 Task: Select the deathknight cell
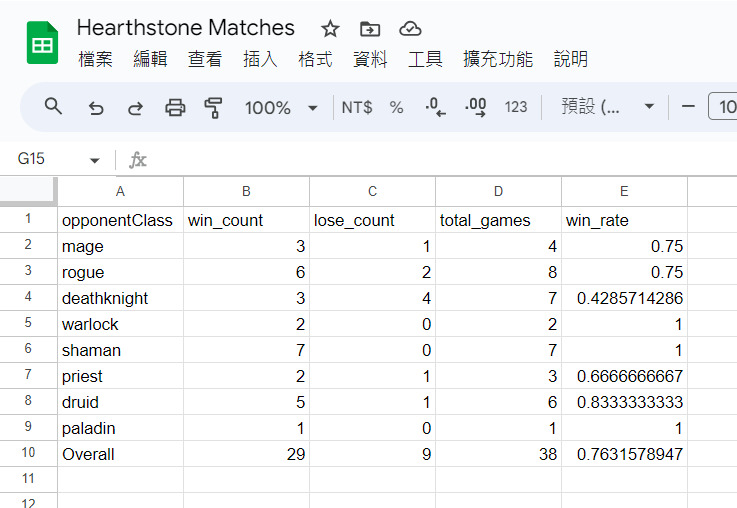pyautogui.click(x=120, y=297)
